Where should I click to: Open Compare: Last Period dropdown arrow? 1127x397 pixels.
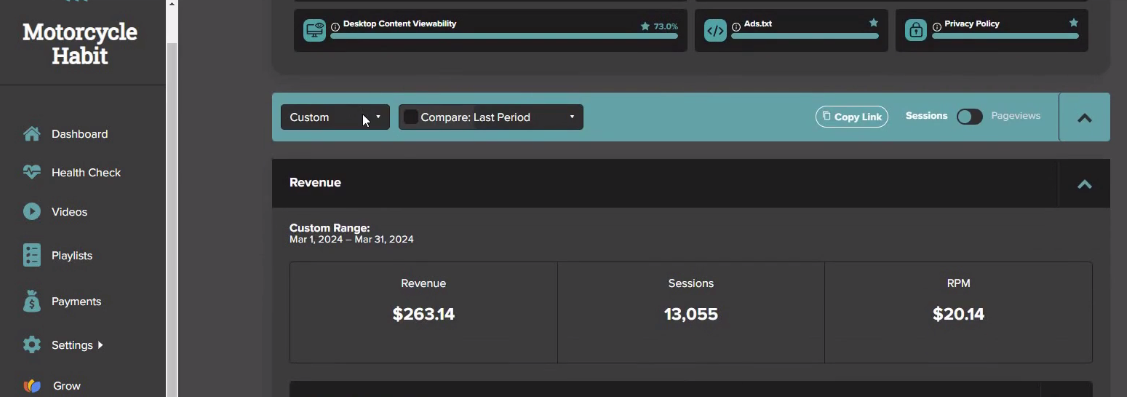pyautogui.click(x=572, y=117)
